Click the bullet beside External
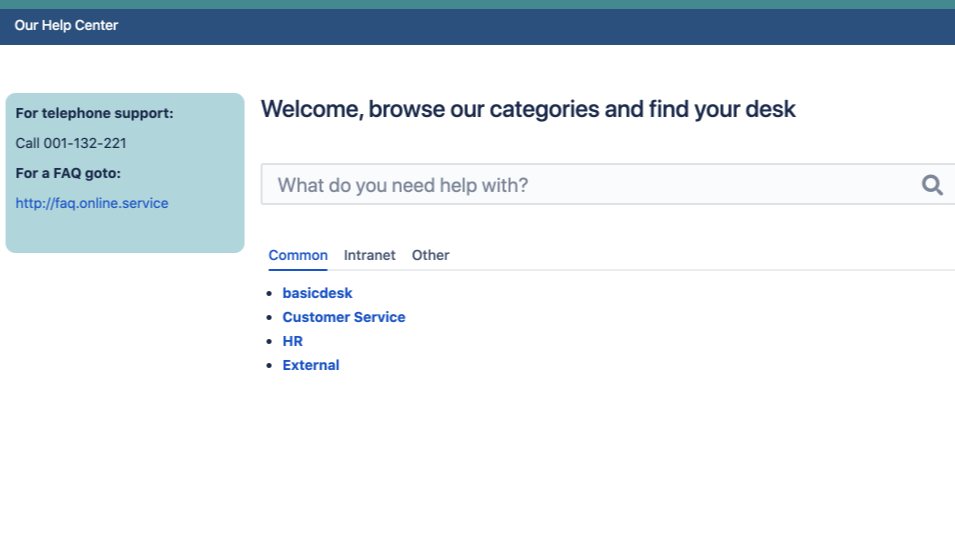Viewport: 955px width, 544px height. [x=270, y=366]
